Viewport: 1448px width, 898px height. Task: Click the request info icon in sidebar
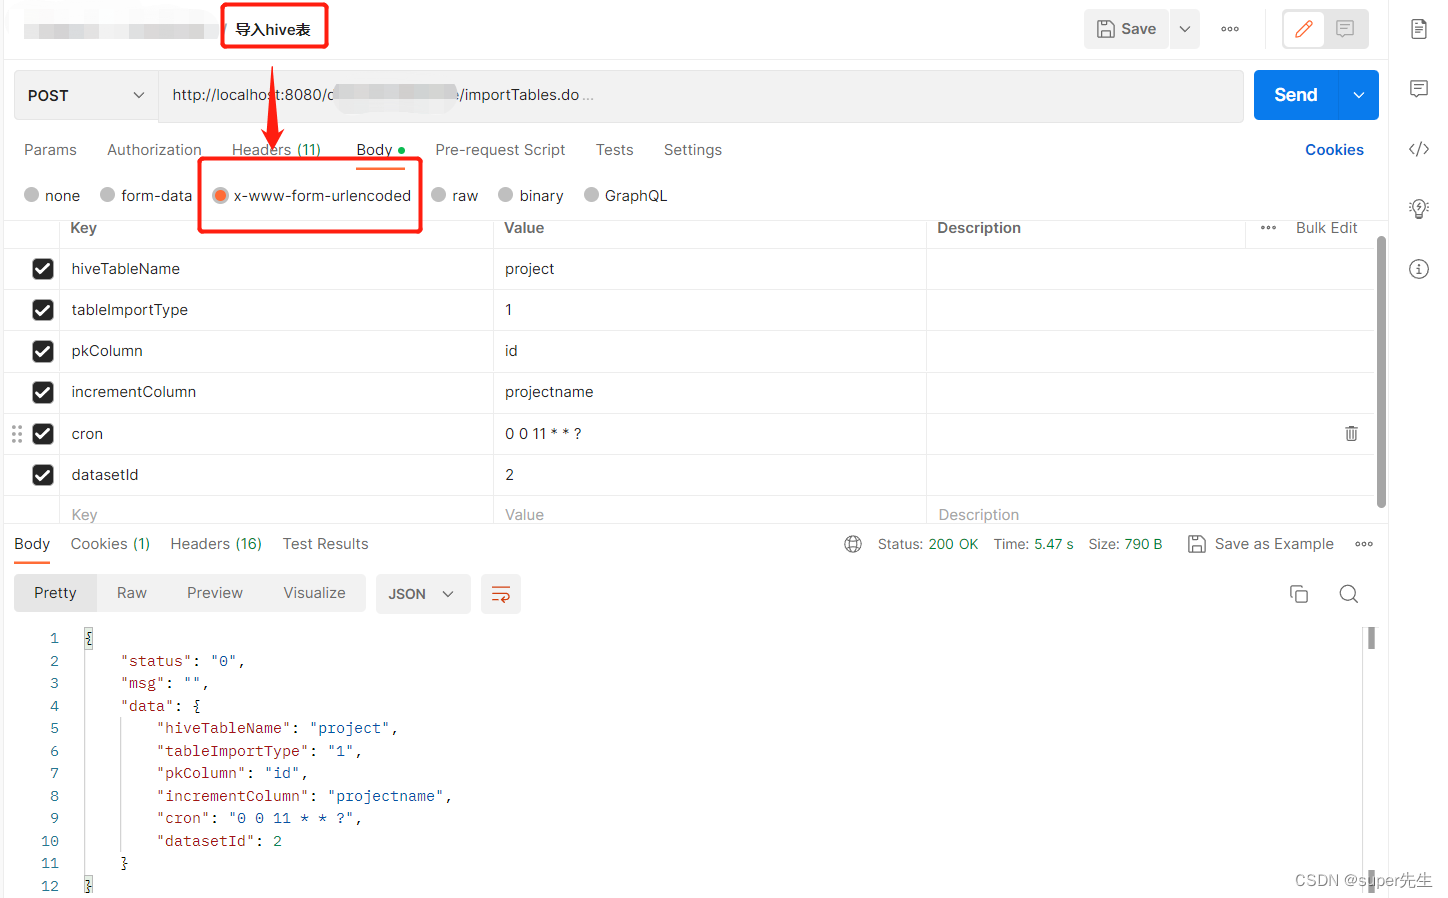pos(1418,269)
